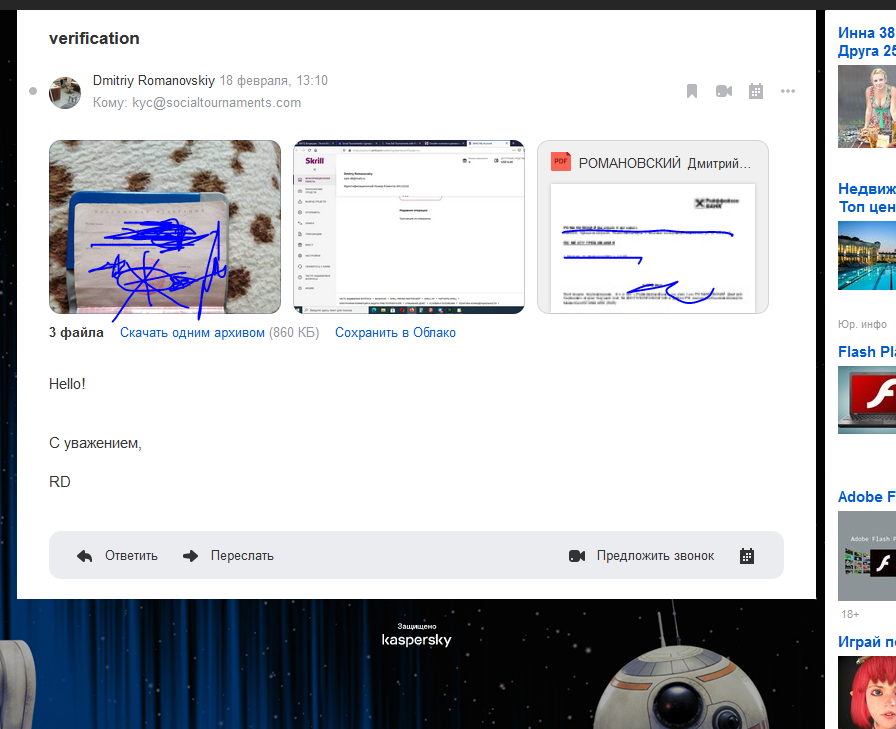Open the pool resort ad image

coord(867,255)
